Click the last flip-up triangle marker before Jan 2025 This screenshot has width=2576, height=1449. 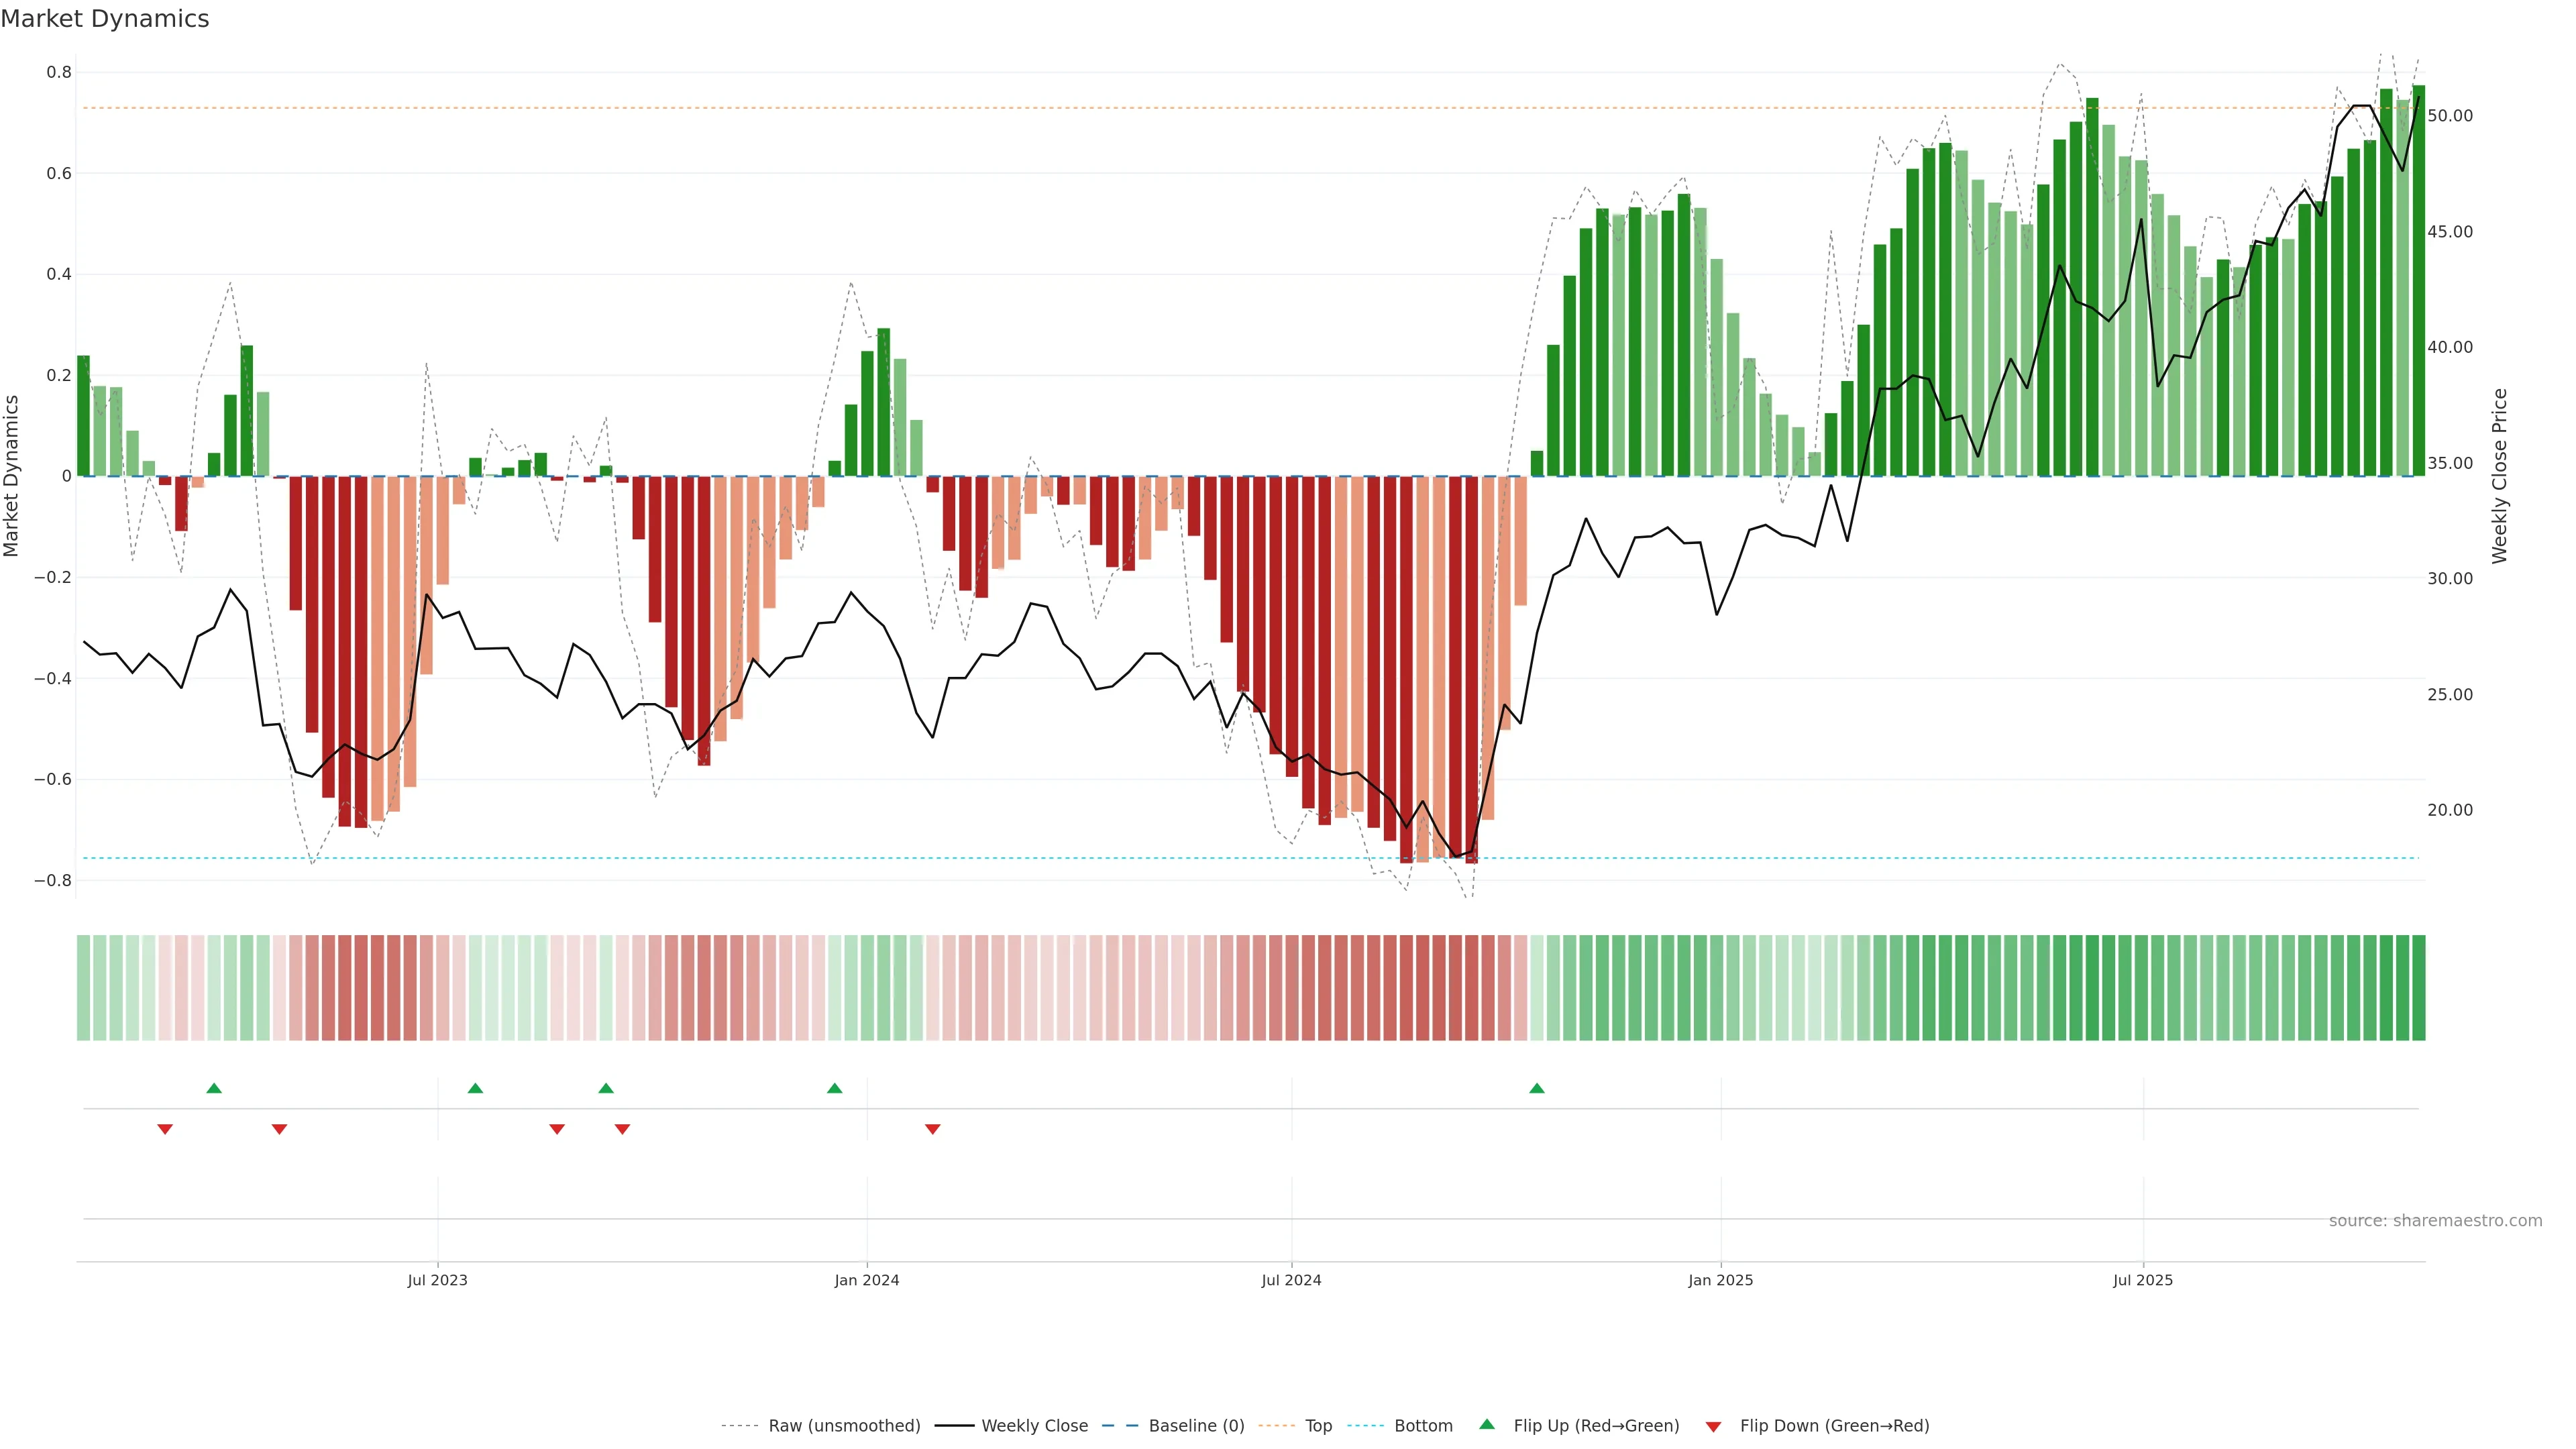pyautogui.click(x=1537, y=1088)
